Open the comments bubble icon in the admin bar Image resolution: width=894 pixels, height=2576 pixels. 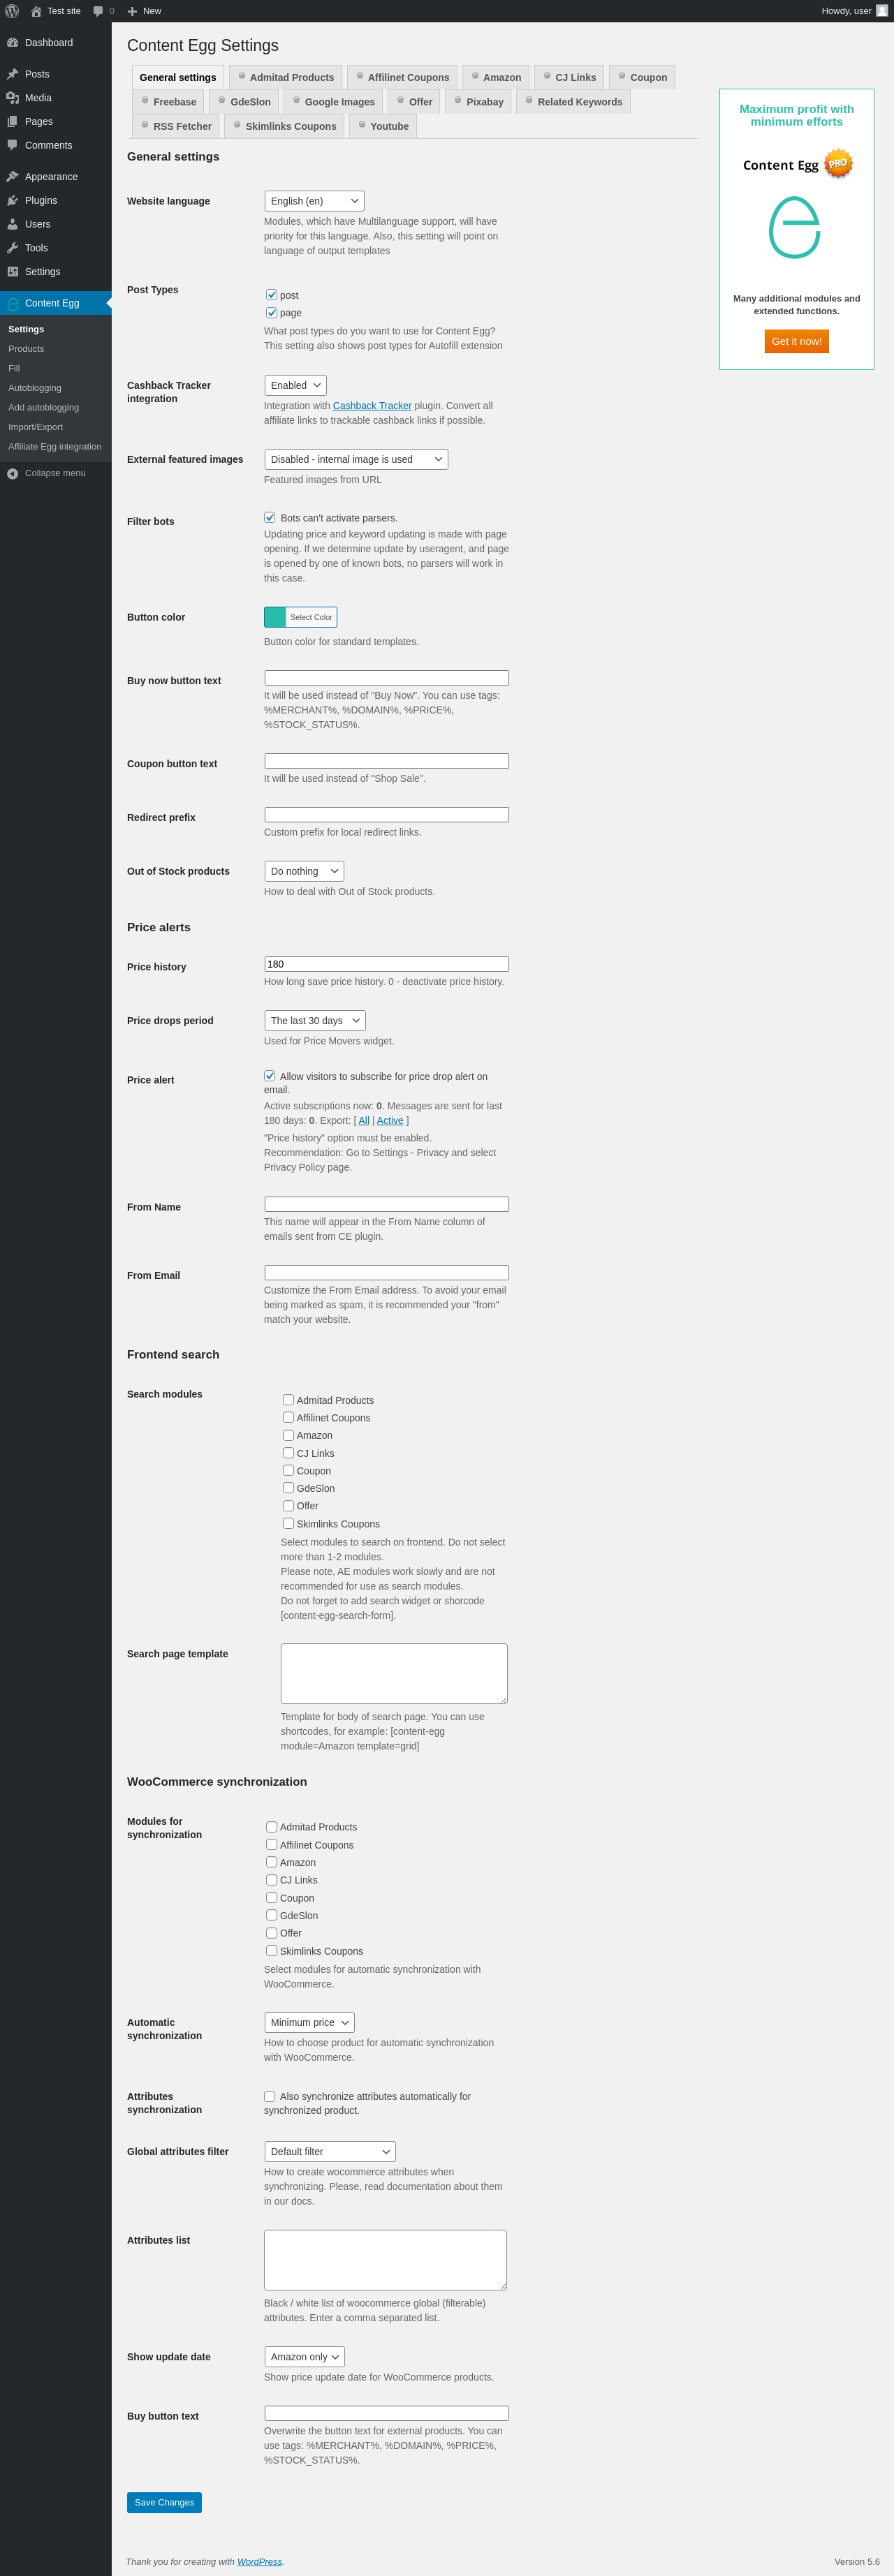click(x=98, y=11)
